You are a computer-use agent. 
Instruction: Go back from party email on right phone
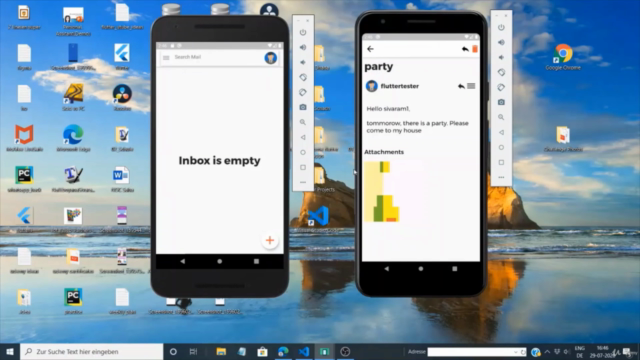[x=370, y=49]
